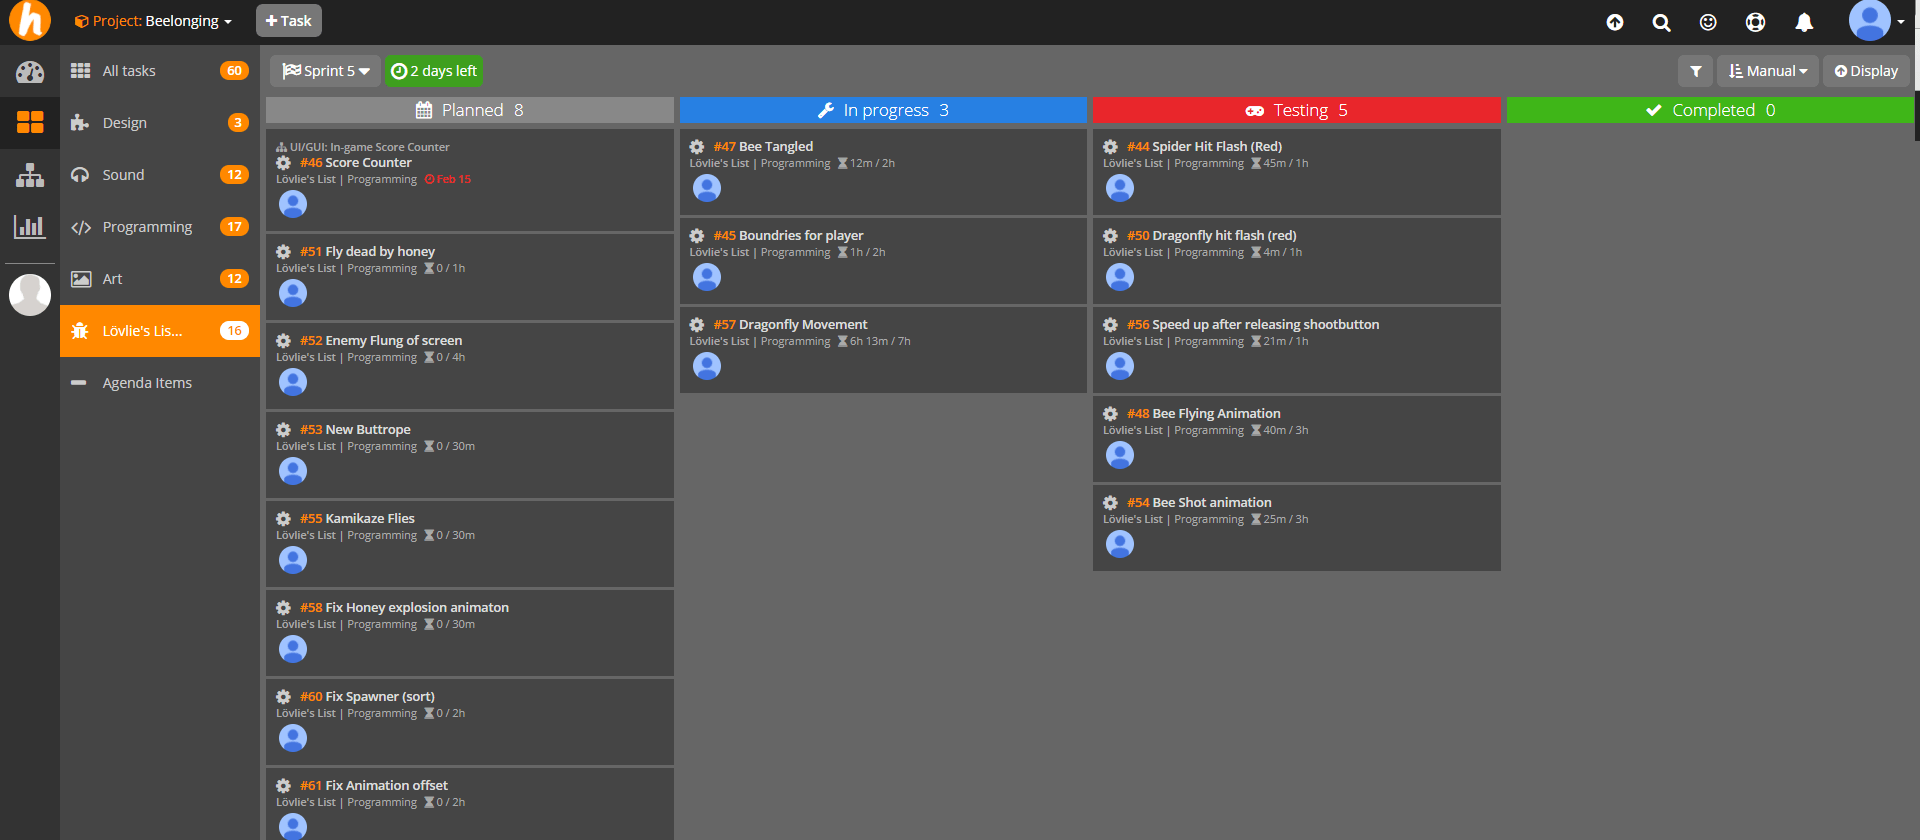Click the 2 days left badge
Screen dimensions: 1920x840
[434, 71]
